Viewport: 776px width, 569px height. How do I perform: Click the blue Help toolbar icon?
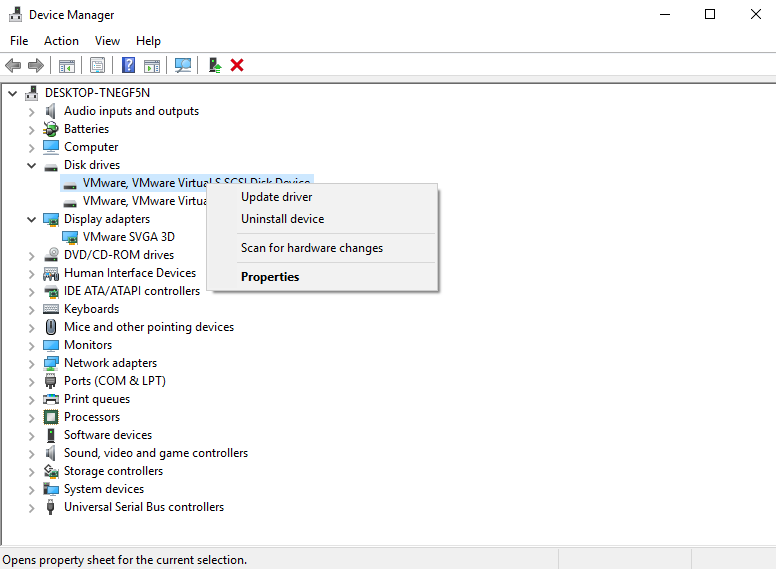tap(128, 65)
